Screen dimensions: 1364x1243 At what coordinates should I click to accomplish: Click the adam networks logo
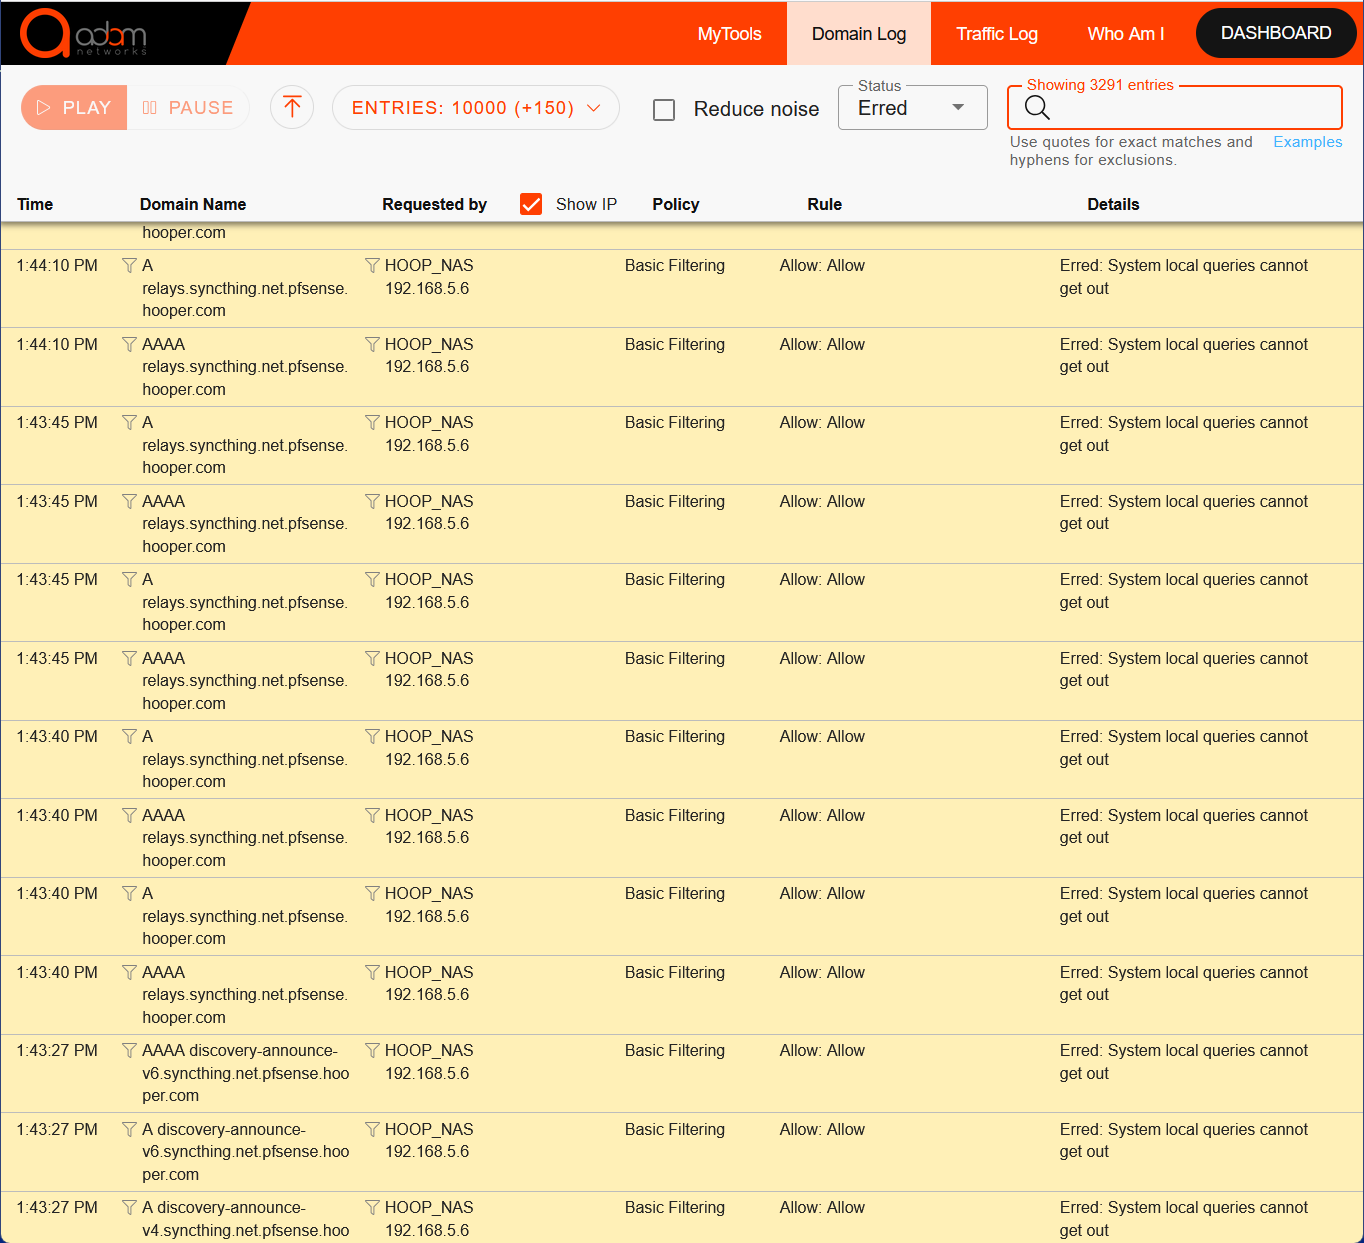coord(84,34)
